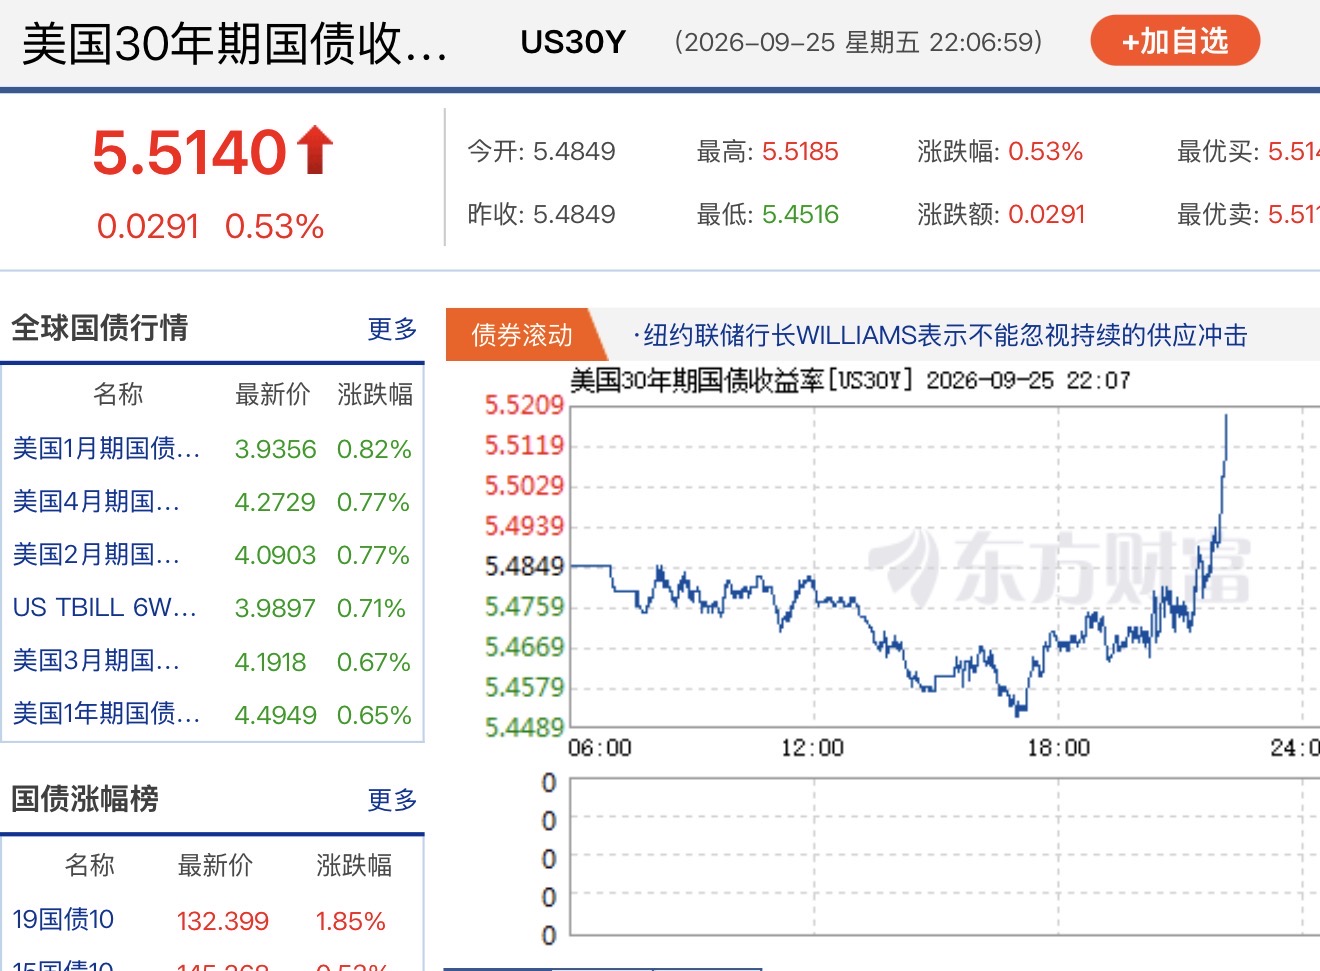Open 更多 link for 国债涨幅榜
The width and height of the screenshot is (1320, 971).
[x=392, y=800]
